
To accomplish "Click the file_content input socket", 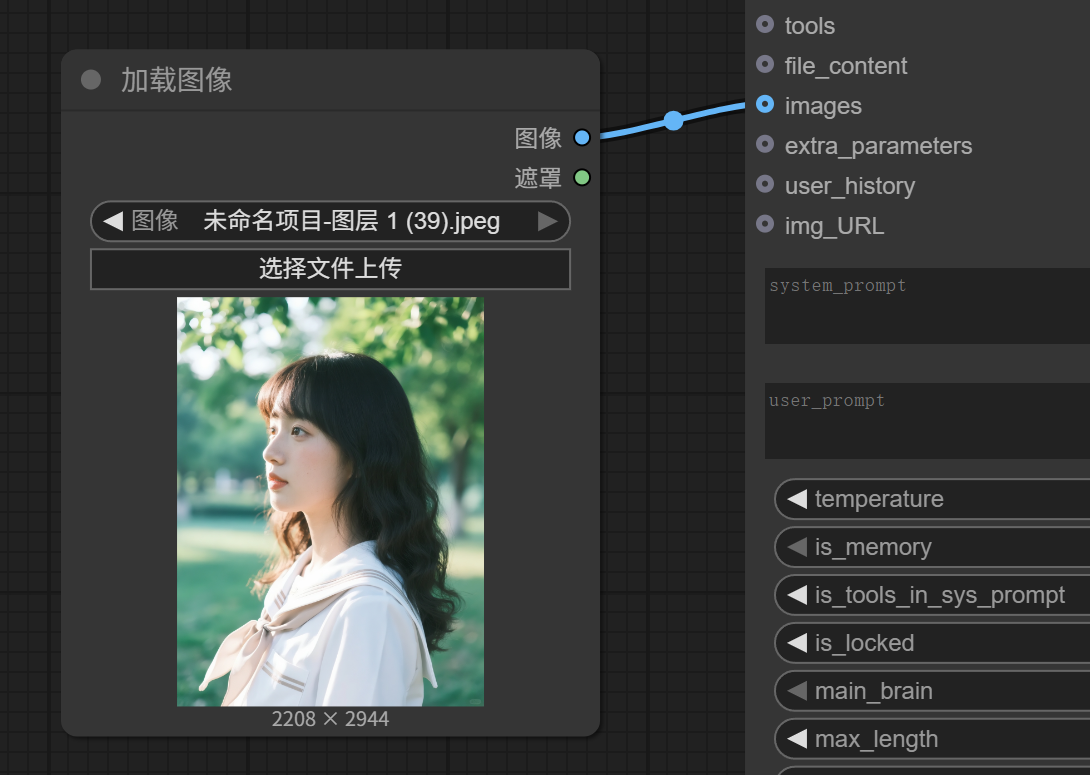I will [765, 64].
